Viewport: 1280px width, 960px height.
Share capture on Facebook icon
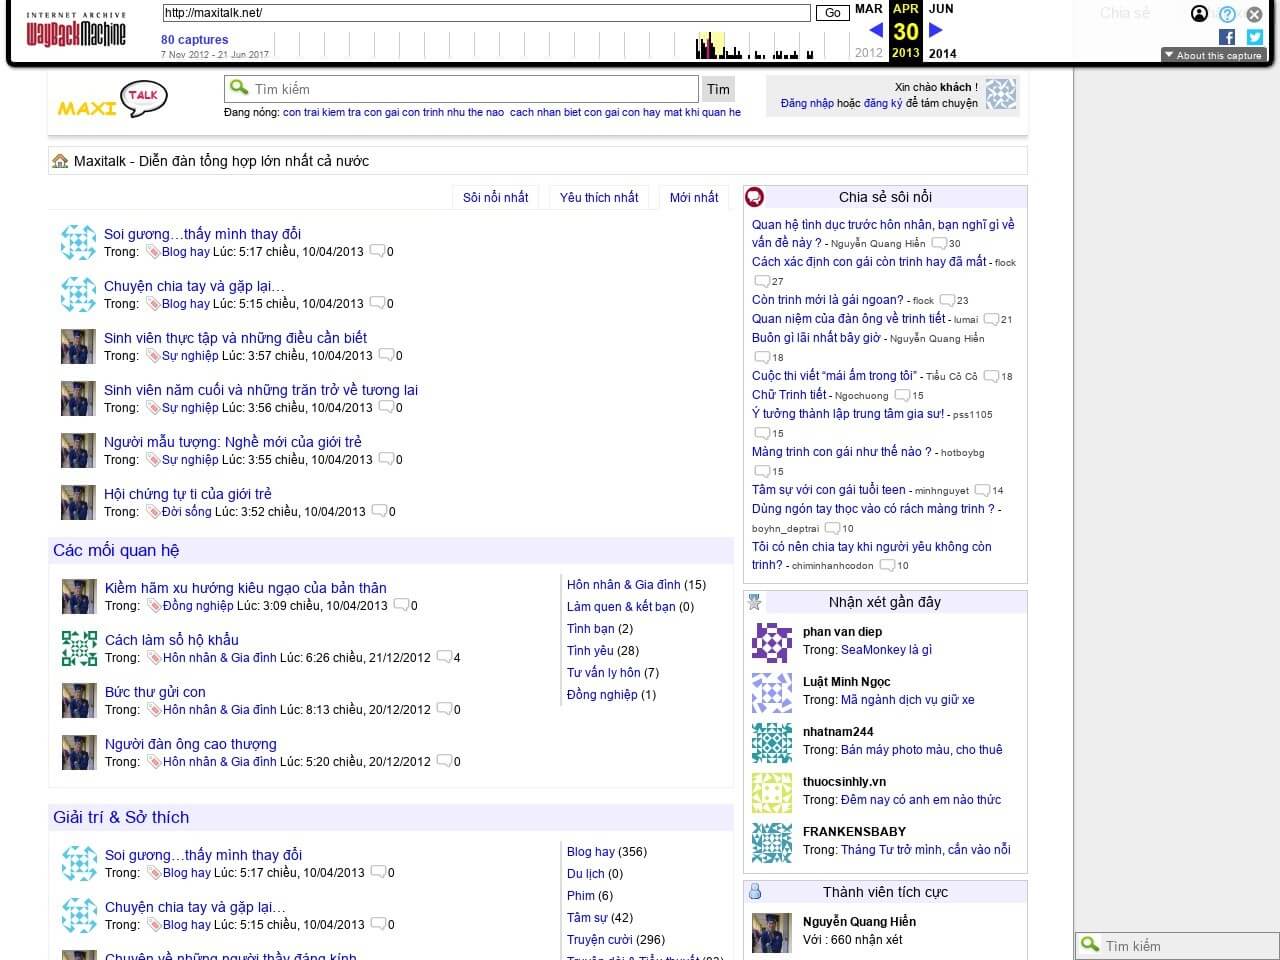1227,37
